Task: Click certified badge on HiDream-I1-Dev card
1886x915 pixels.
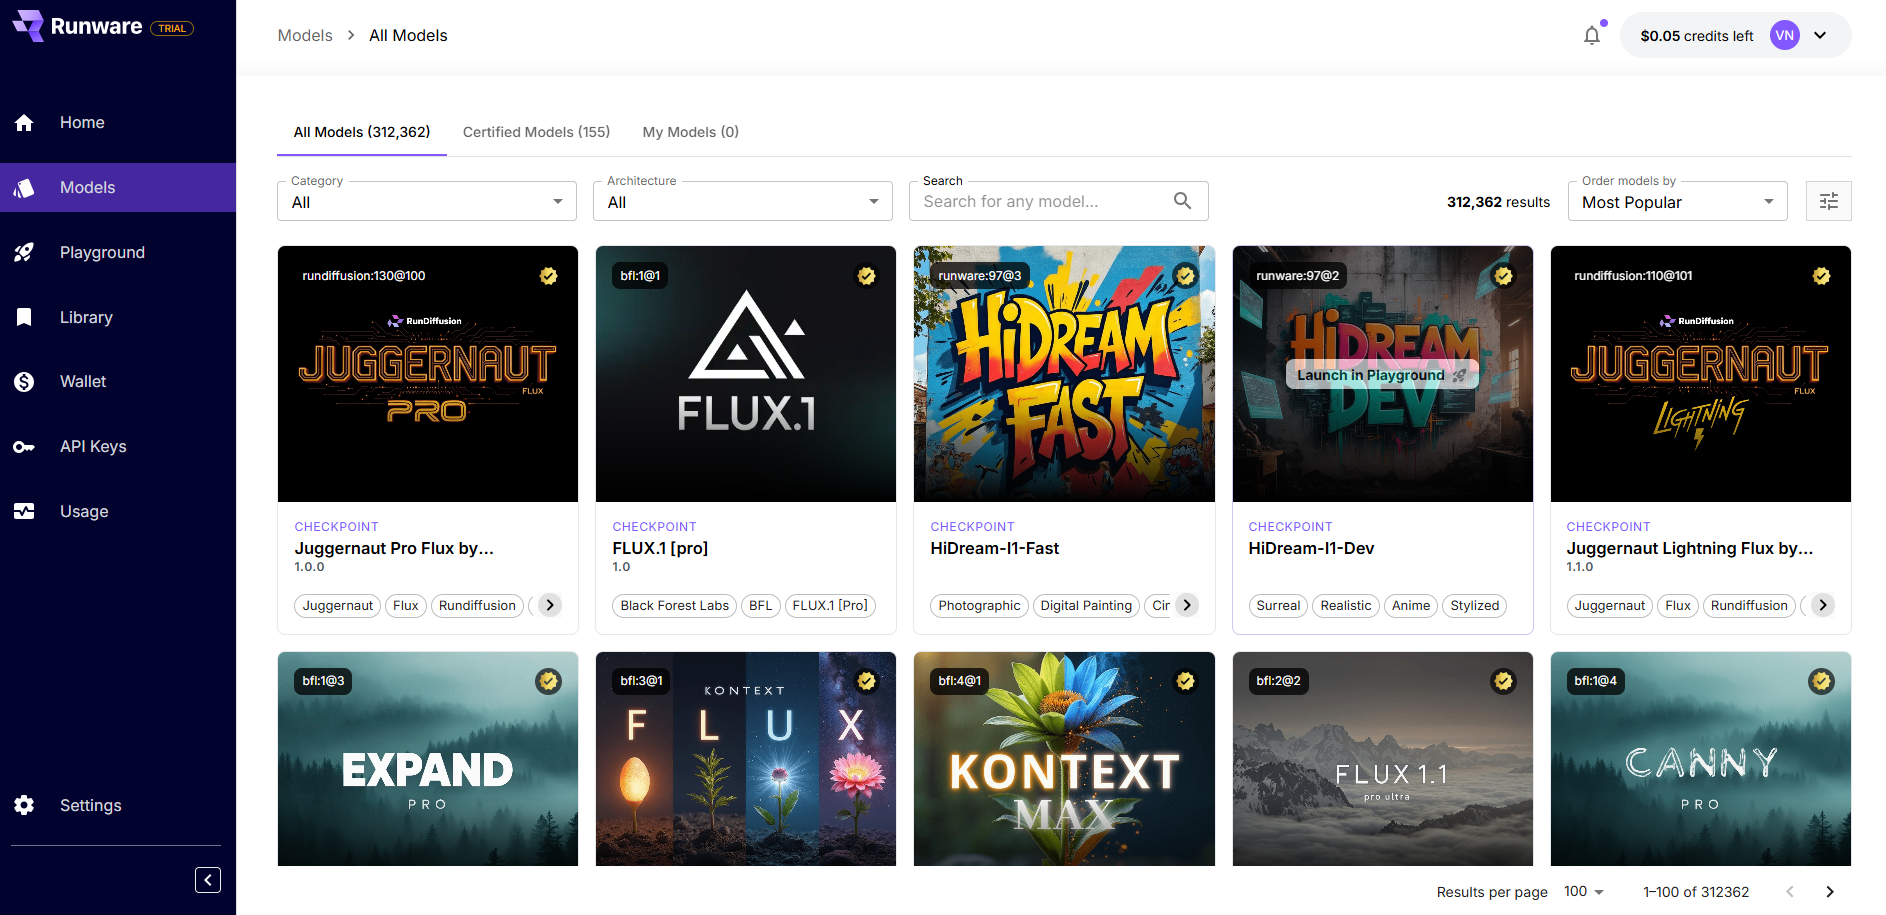Action: 1503,276
